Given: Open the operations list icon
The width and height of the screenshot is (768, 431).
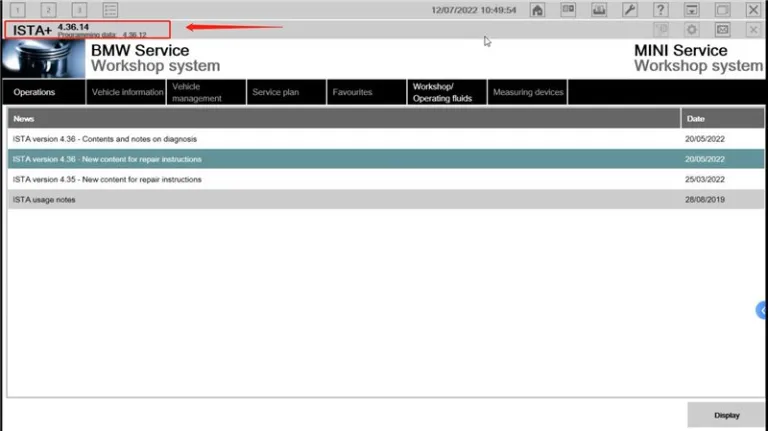Looking at the screenshot, I should (x=110, y=10).
